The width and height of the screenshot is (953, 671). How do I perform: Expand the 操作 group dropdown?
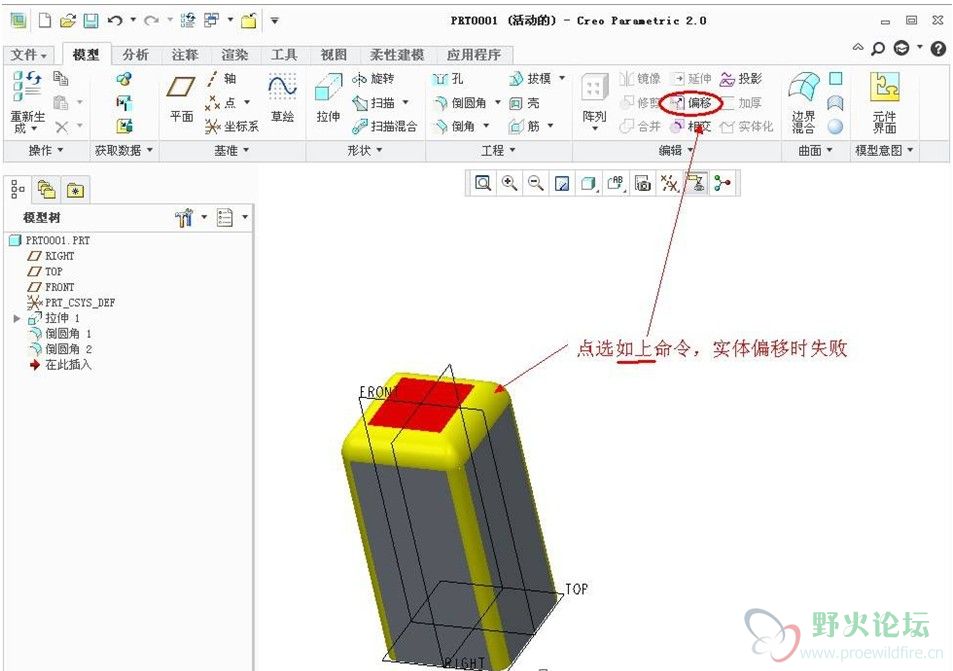tap(46, 150)
